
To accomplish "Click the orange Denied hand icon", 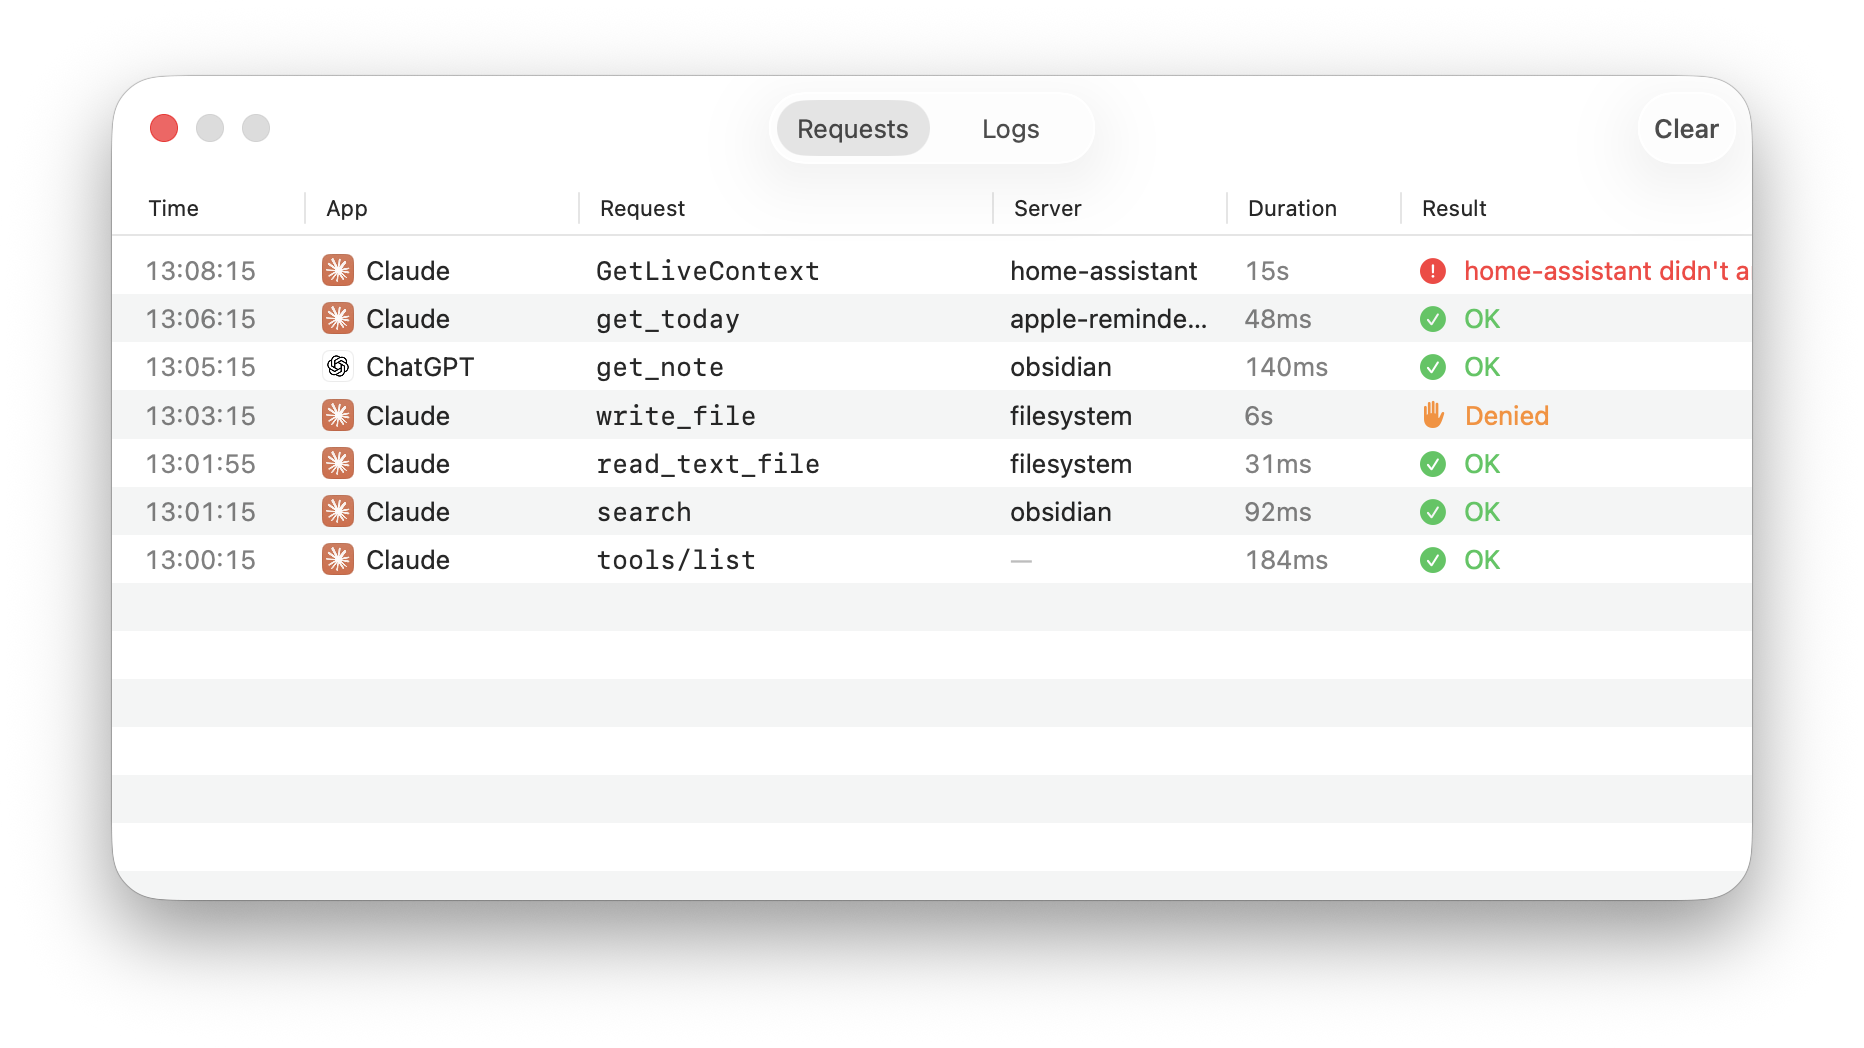I will point(1433,415).
